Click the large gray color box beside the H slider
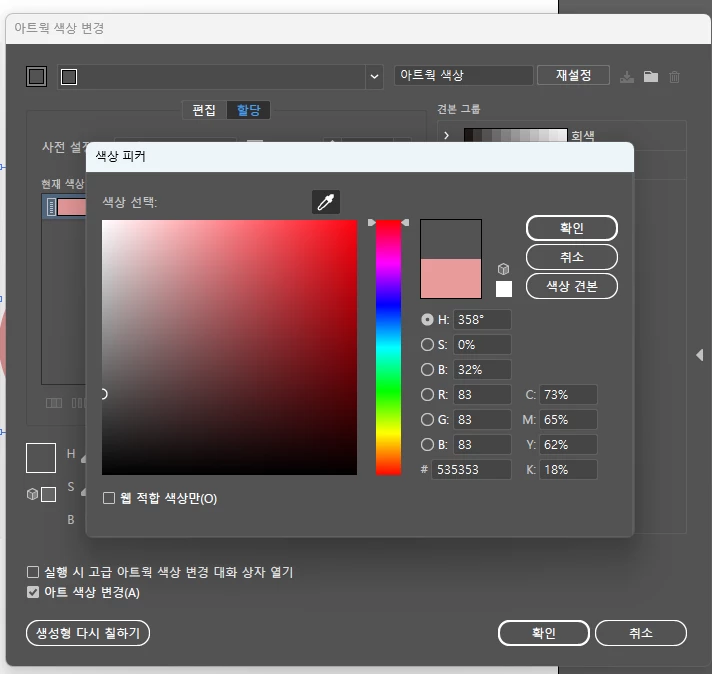This screenshot has width=712, height=674. pos(41,458)
